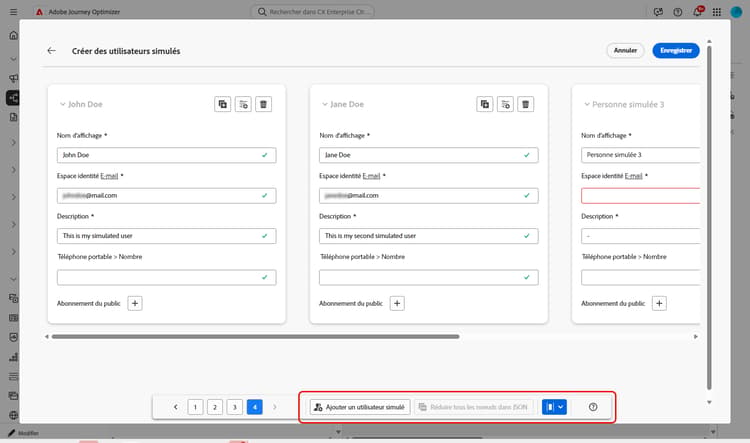750x443 pixels.
Task: Click the Enregistrer button
Action: click(x=676, y=50)
